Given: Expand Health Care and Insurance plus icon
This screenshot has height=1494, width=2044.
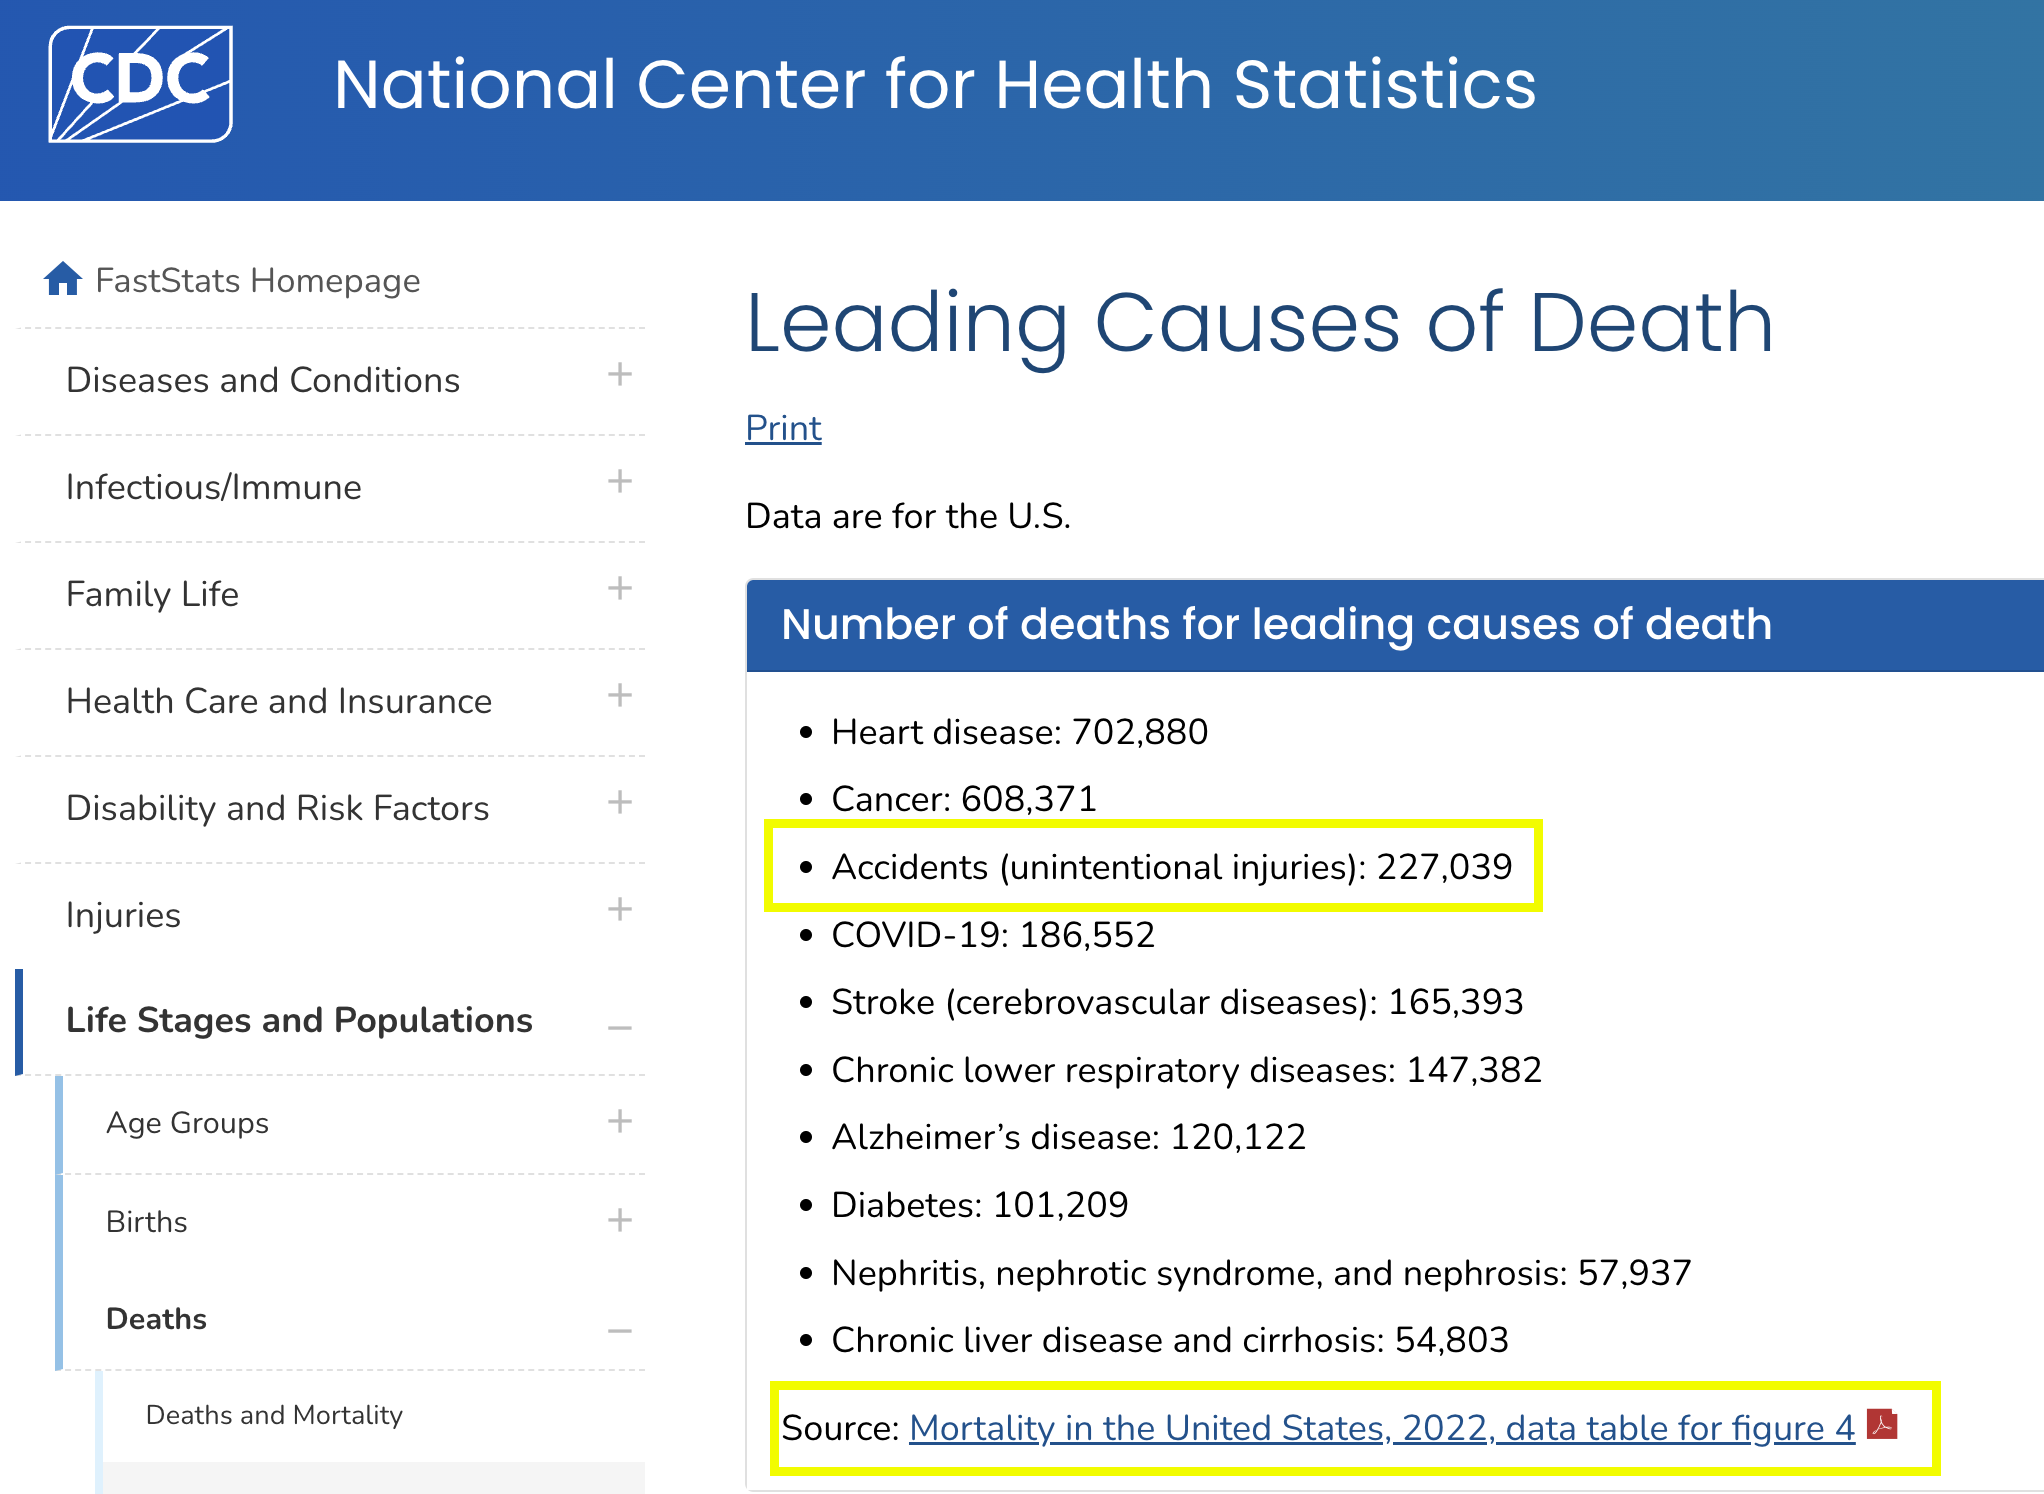Looking at the screenshot, I should click(619, 696).
